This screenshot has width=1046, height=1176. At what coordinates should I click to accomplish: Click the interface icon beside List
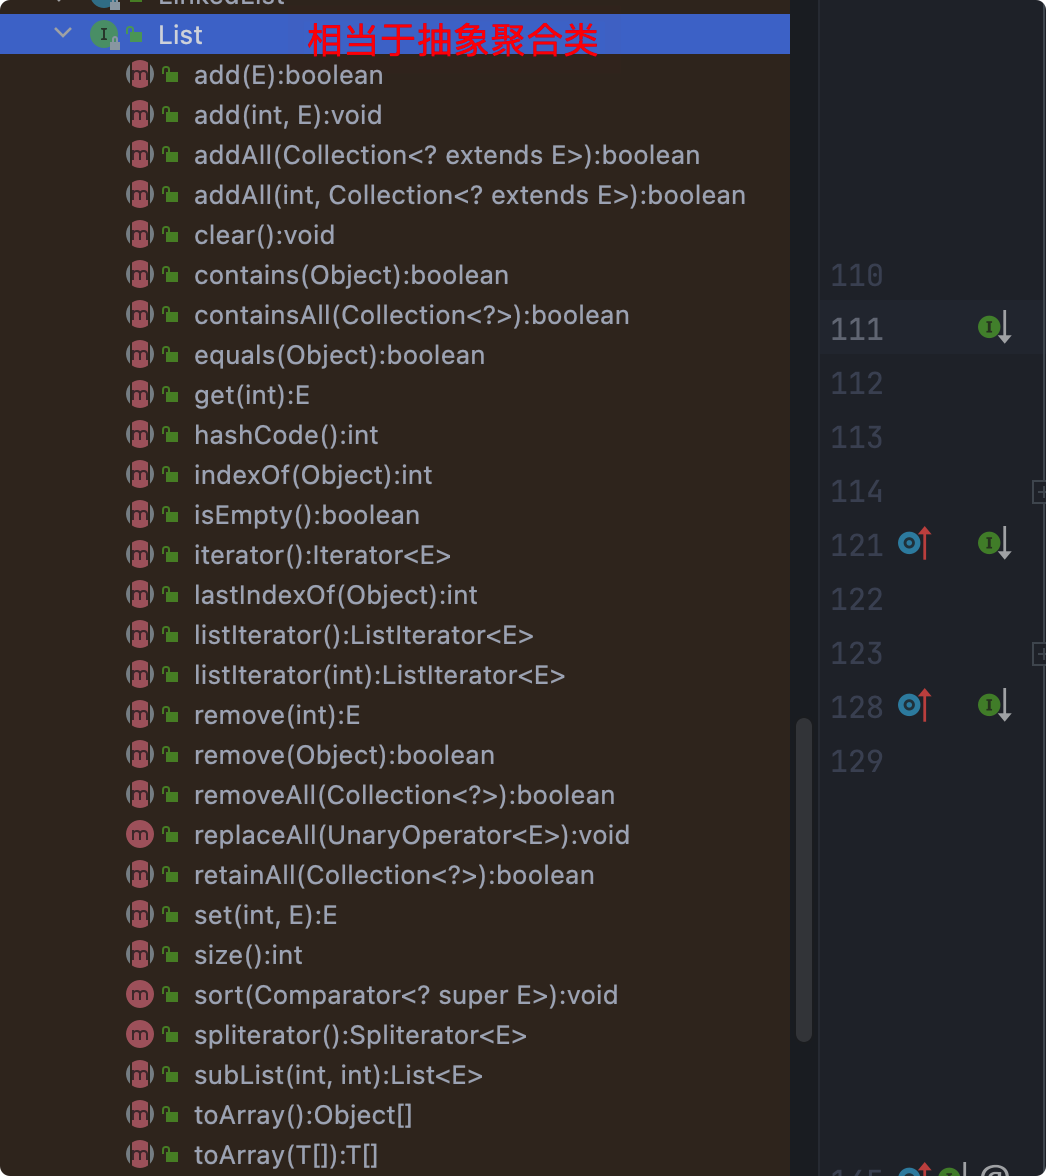[104, 34]
